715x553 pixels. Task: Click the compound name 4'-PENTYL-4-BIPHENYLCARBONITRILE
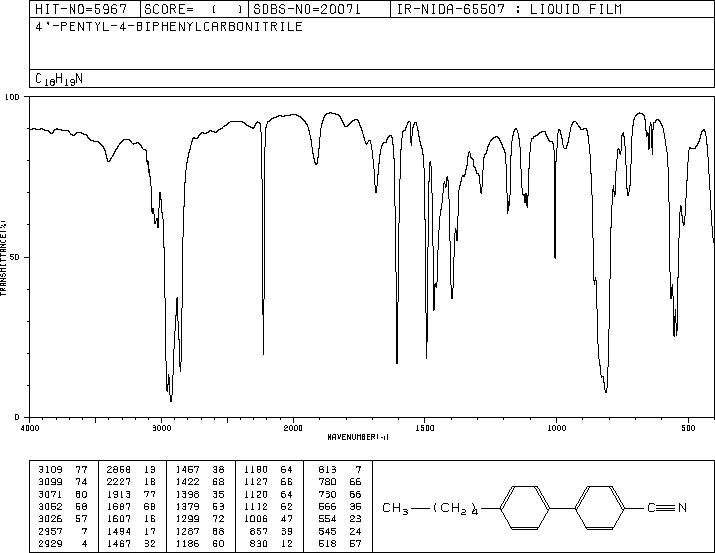pos(169,26)
